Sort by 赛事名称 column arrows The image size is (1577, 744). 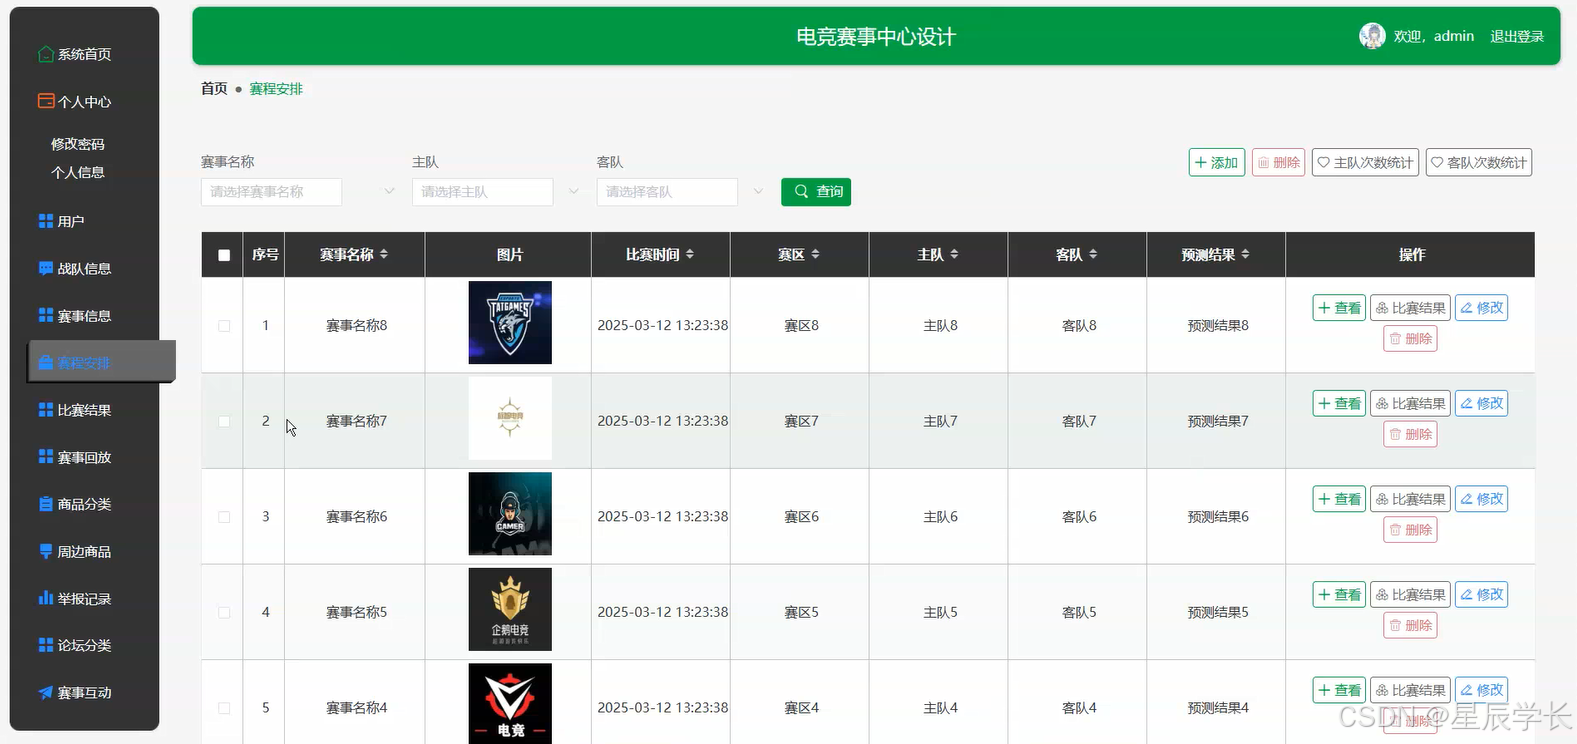point(384,255)
